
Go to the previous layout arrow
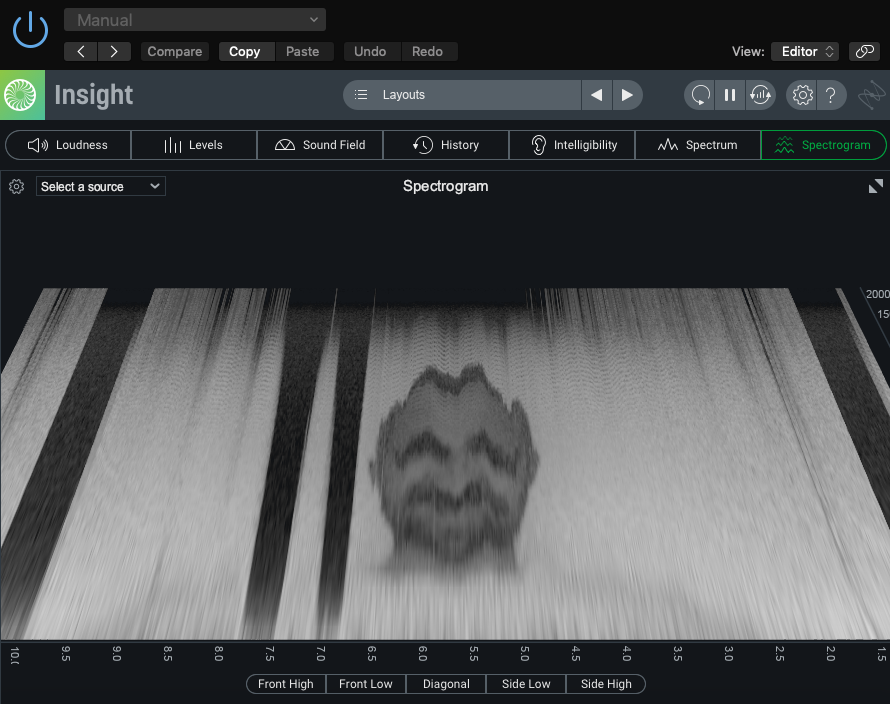[x=597, y=95]
